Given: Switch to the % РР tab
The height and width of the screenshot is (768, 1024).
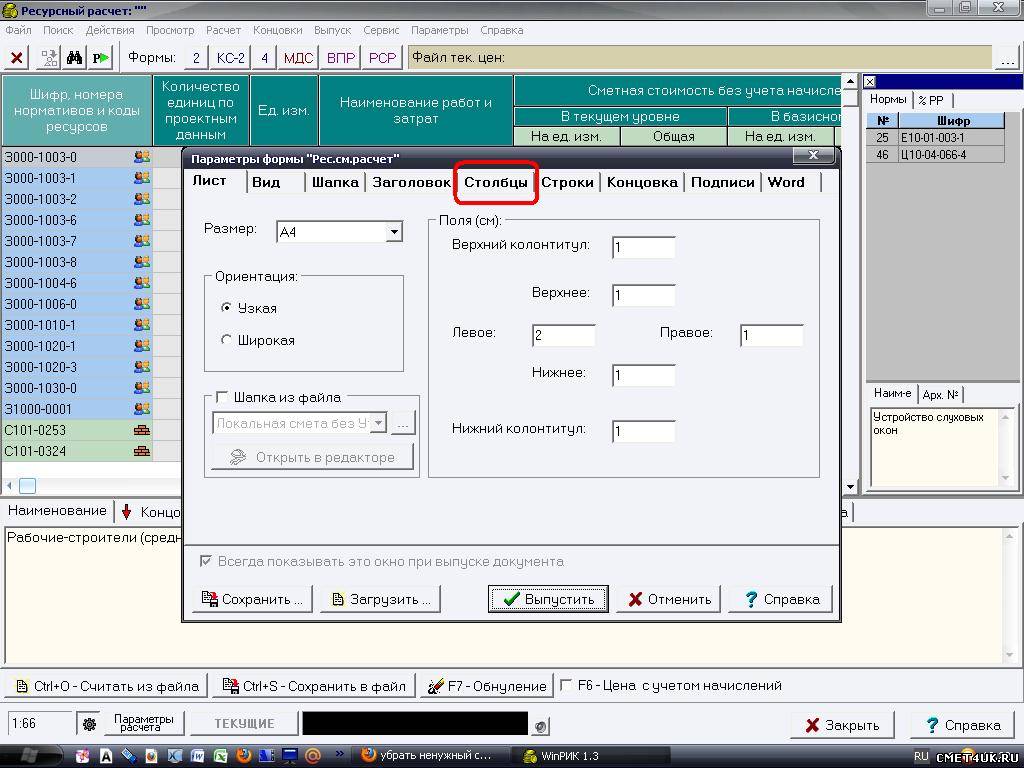Looking at the screenshot, I should (x=931, y=101).
